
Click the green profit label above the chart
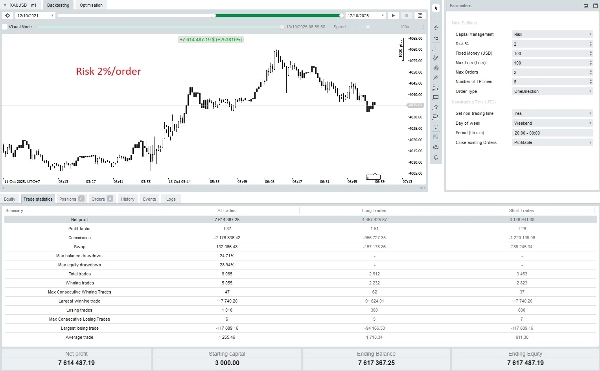(x=211, y=39)
